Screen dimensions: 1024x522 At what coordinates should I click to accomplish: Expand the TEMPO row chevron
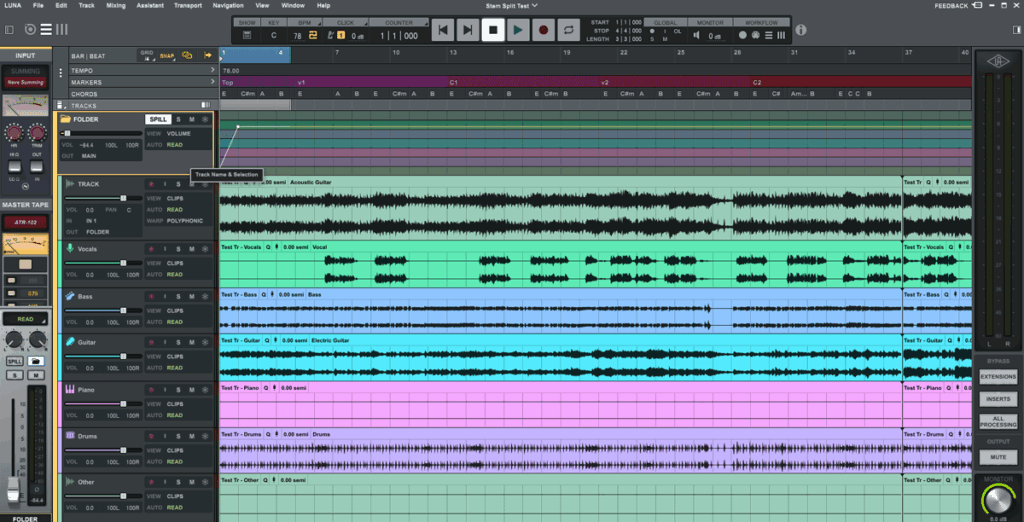coord(213,70)
